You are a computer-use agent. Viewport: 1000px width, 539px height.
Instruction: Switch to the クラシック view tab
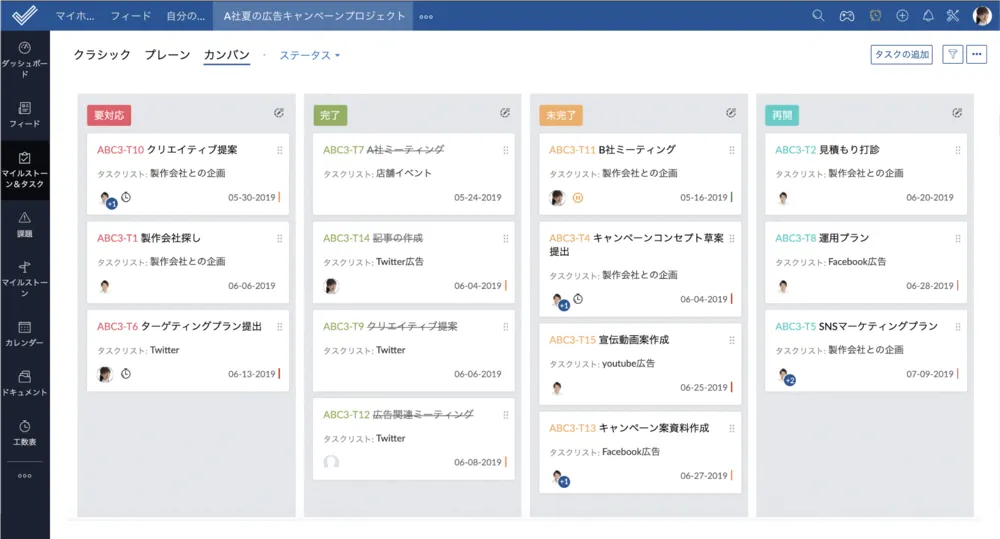pyautogui.click(x=102, y=55)
